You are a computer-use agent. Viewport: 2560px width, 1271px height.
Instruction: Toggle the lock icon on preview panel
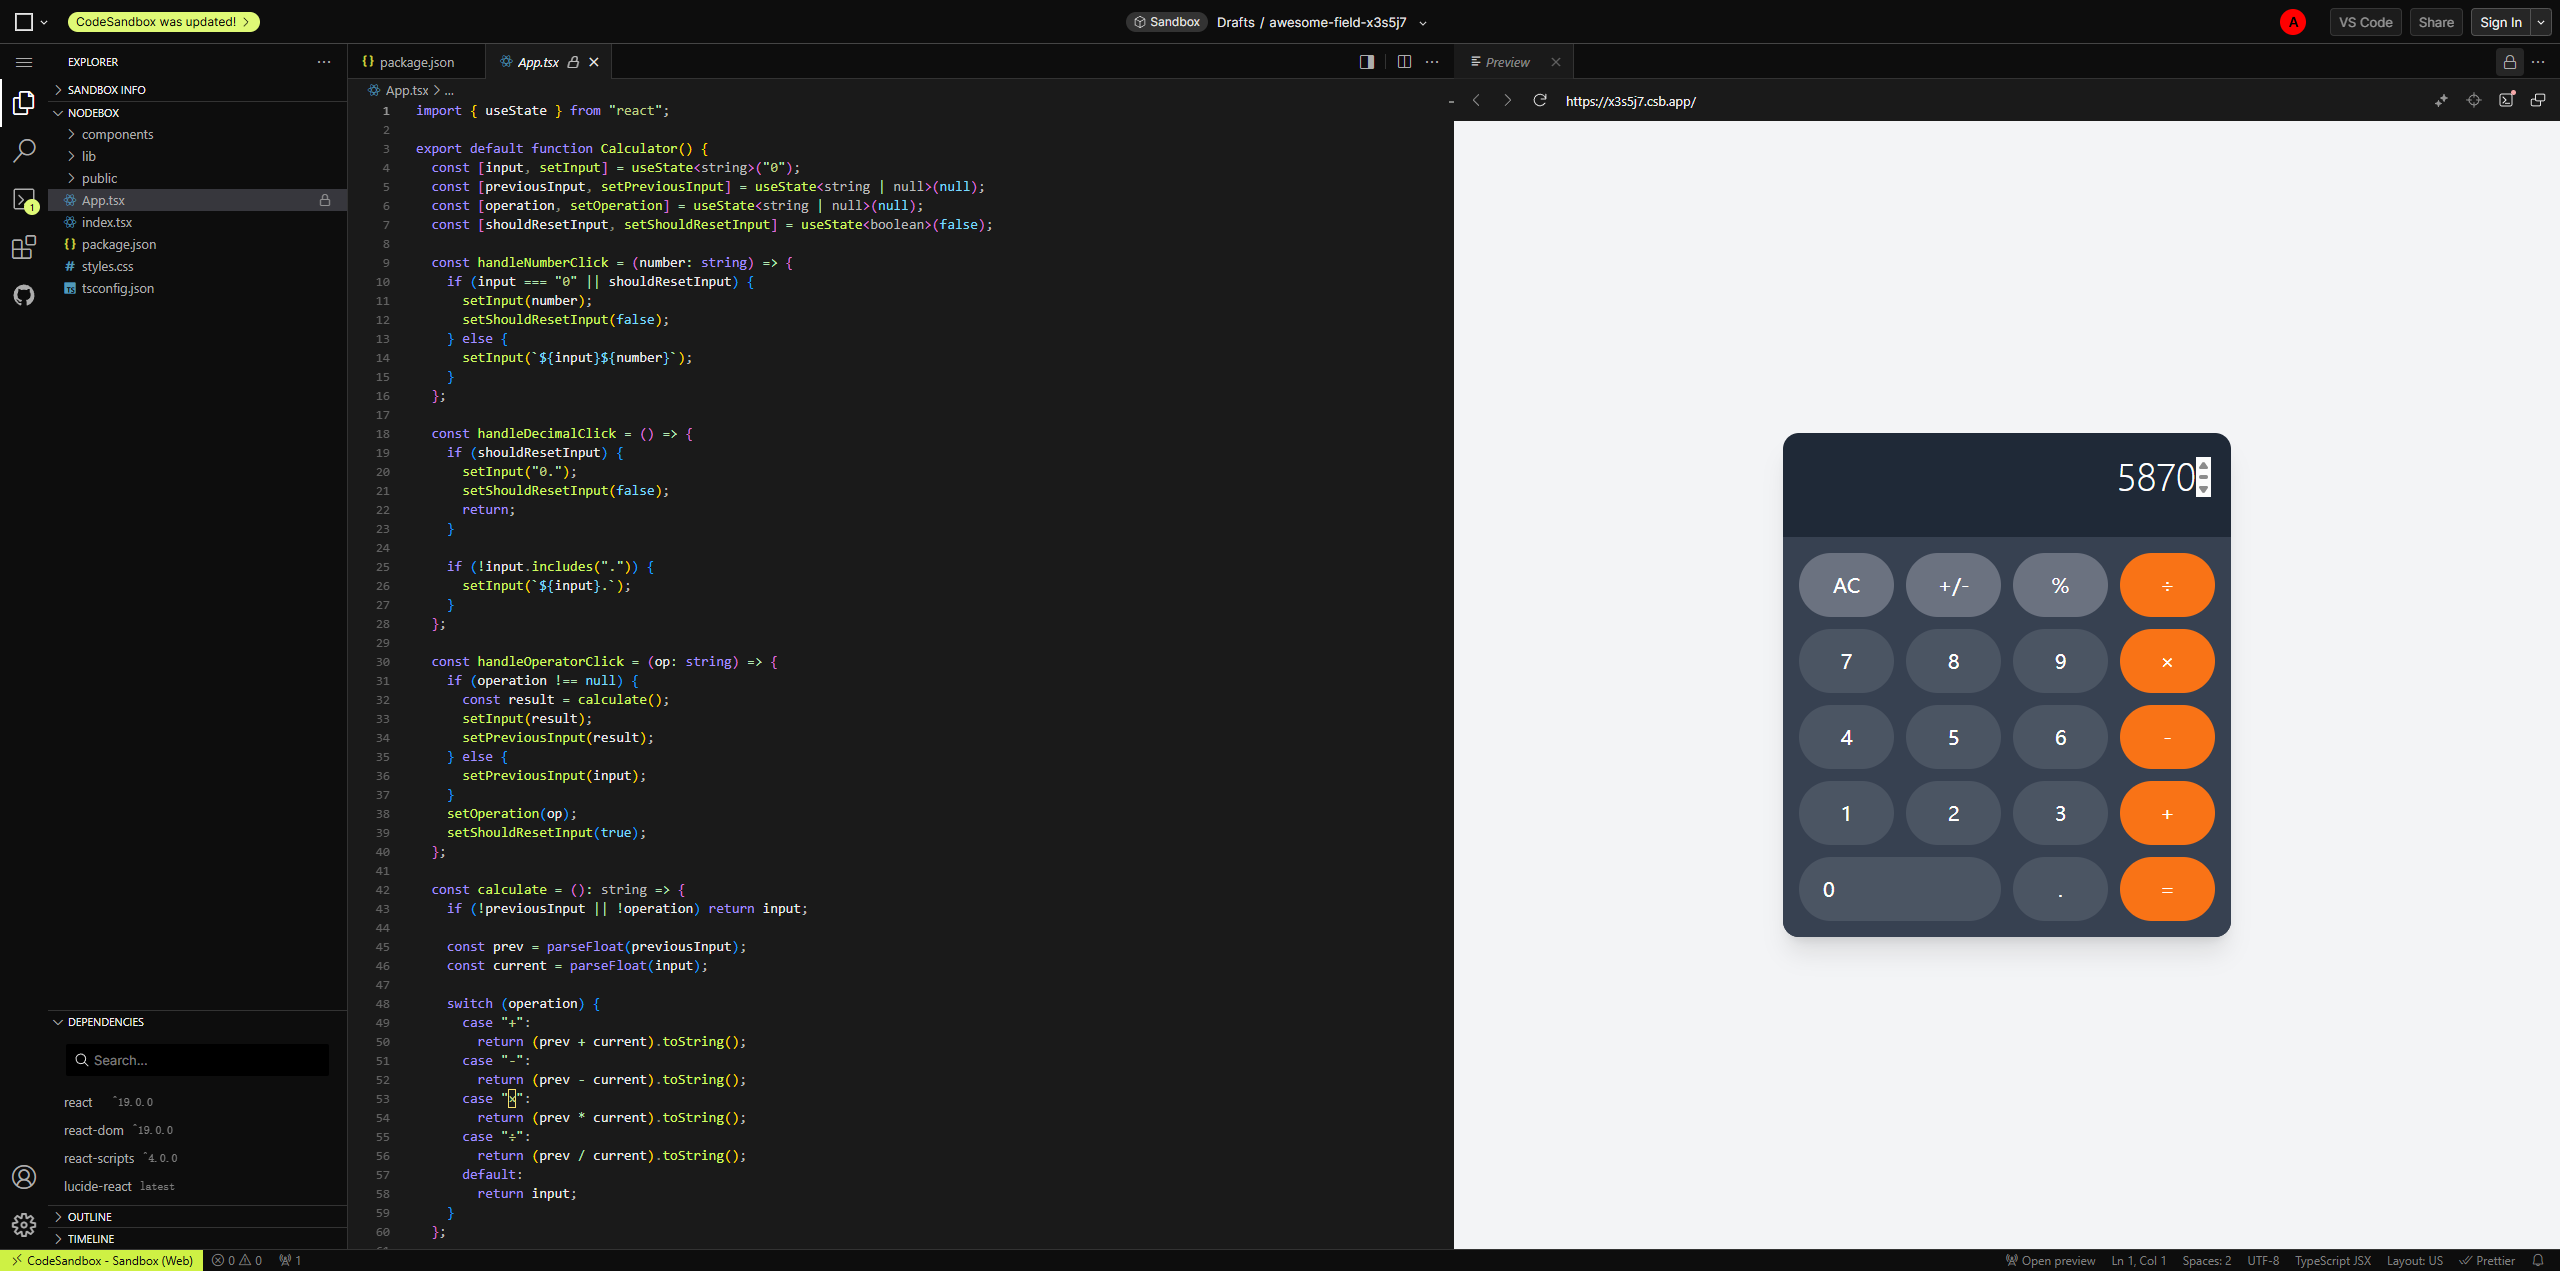click(2509, 62)
